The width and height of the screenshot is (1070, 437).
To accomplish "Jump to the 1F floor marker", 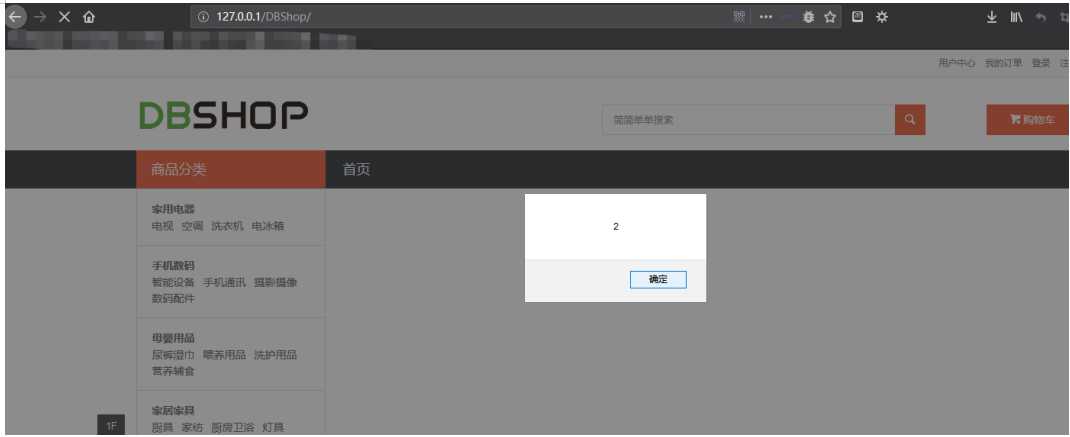I will tap(111, 426).
